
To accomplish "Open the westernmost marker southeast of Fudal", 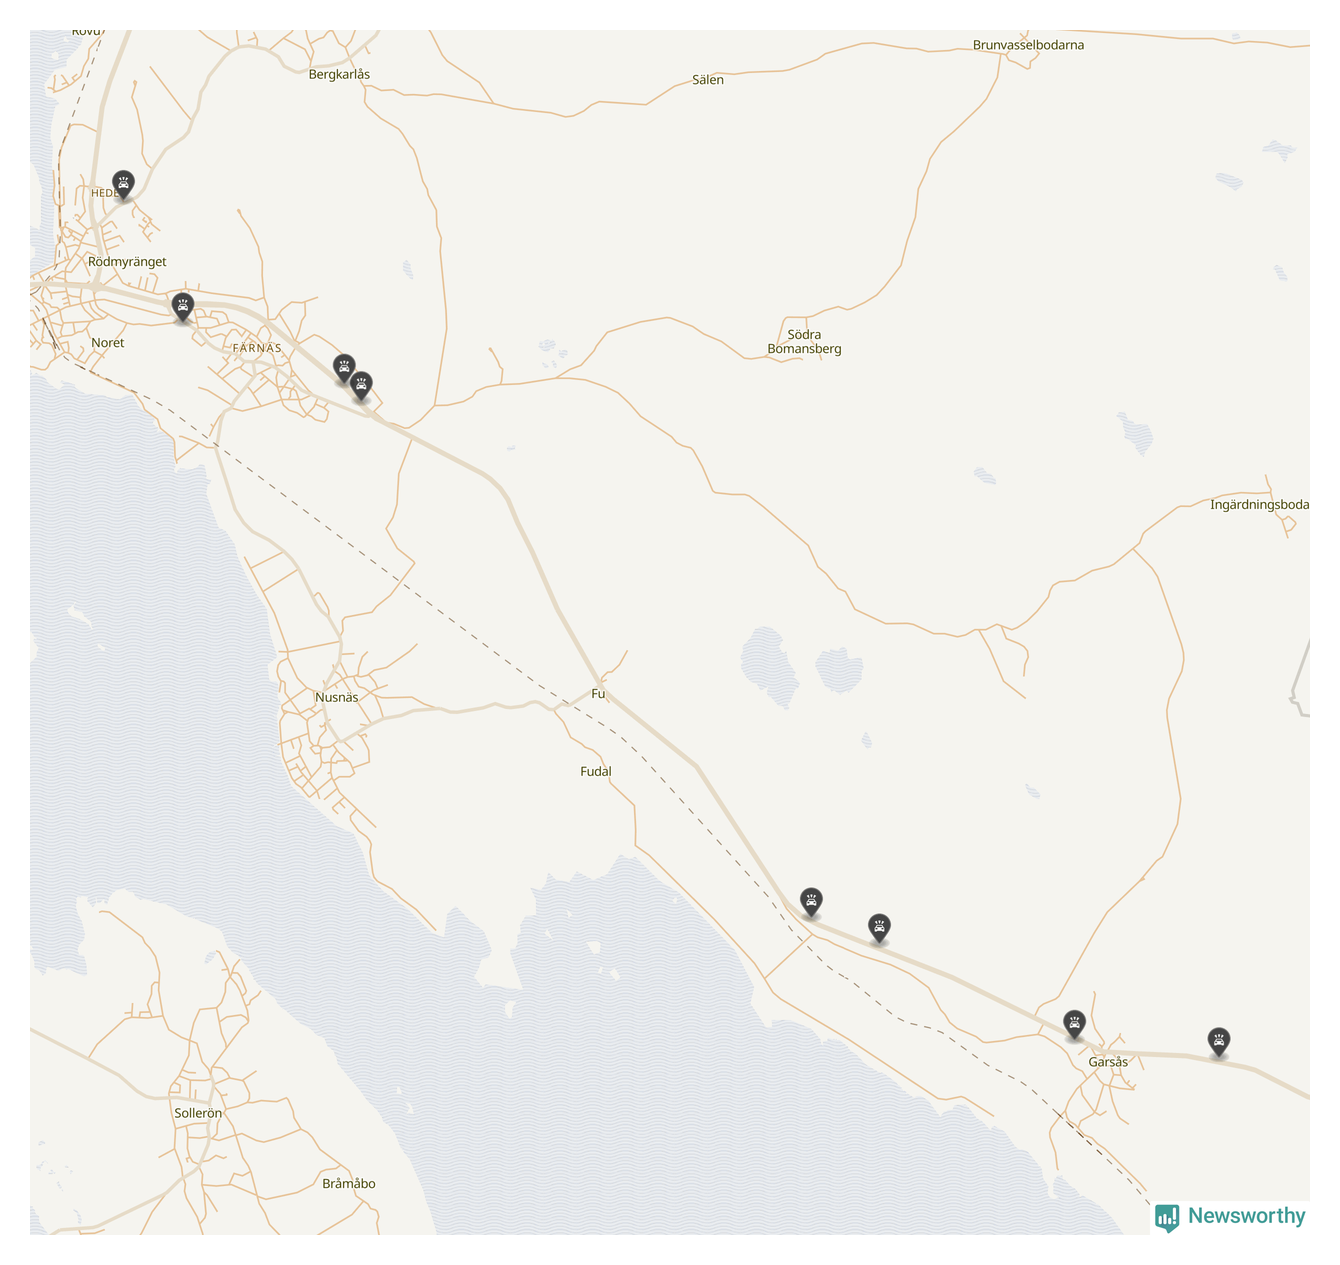I will coord(811,901).
